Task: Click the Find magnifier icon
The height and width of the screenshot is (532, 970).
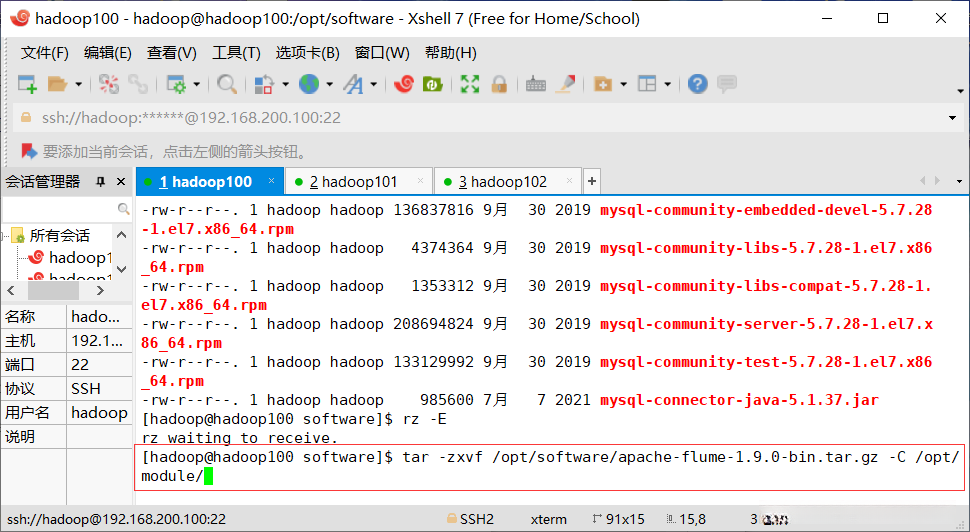Action: pos(227,84)
